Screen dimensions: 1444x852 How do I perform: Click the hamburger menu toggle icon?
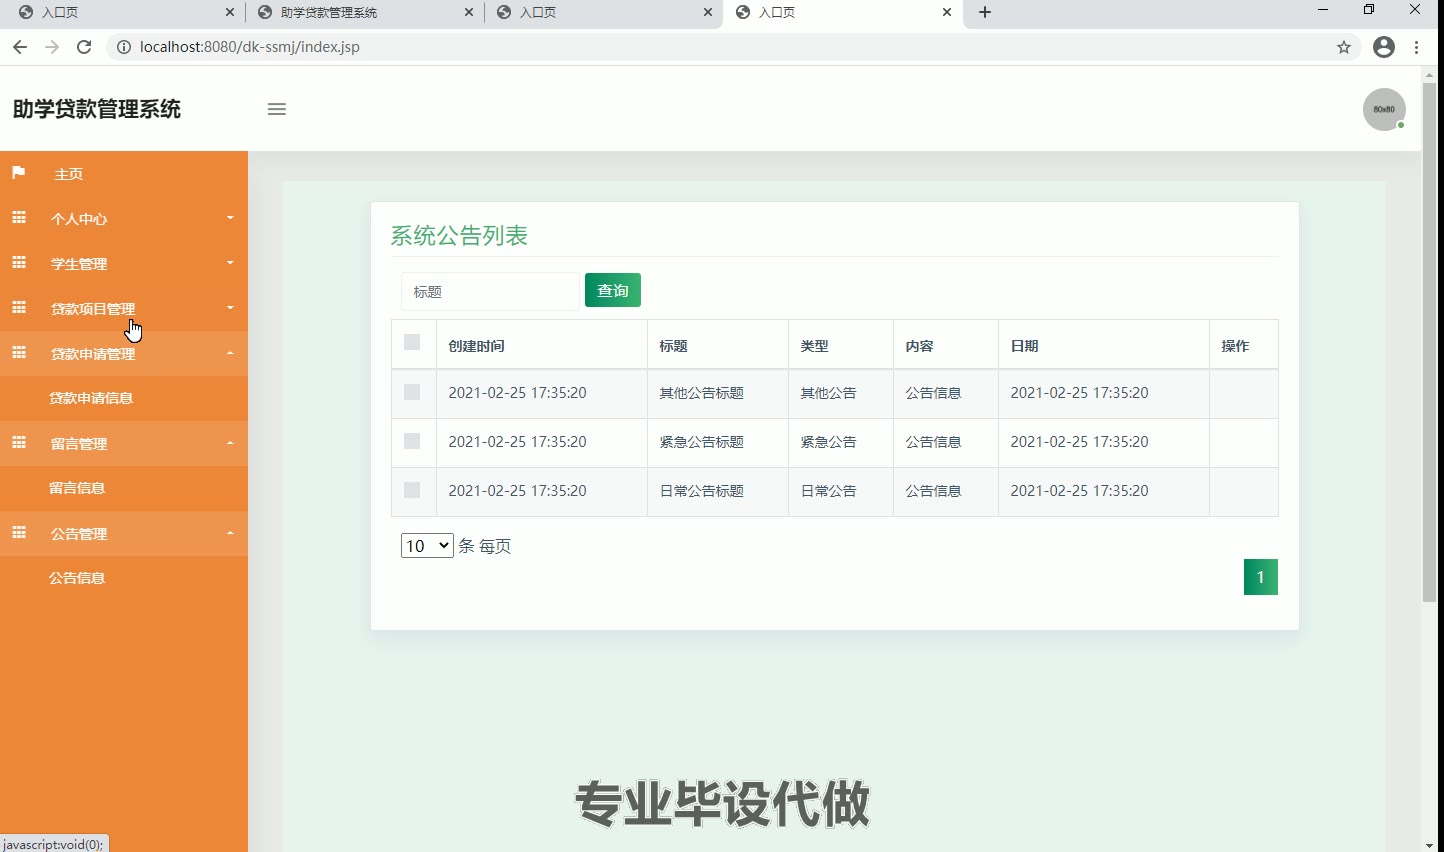click(277, 109)
